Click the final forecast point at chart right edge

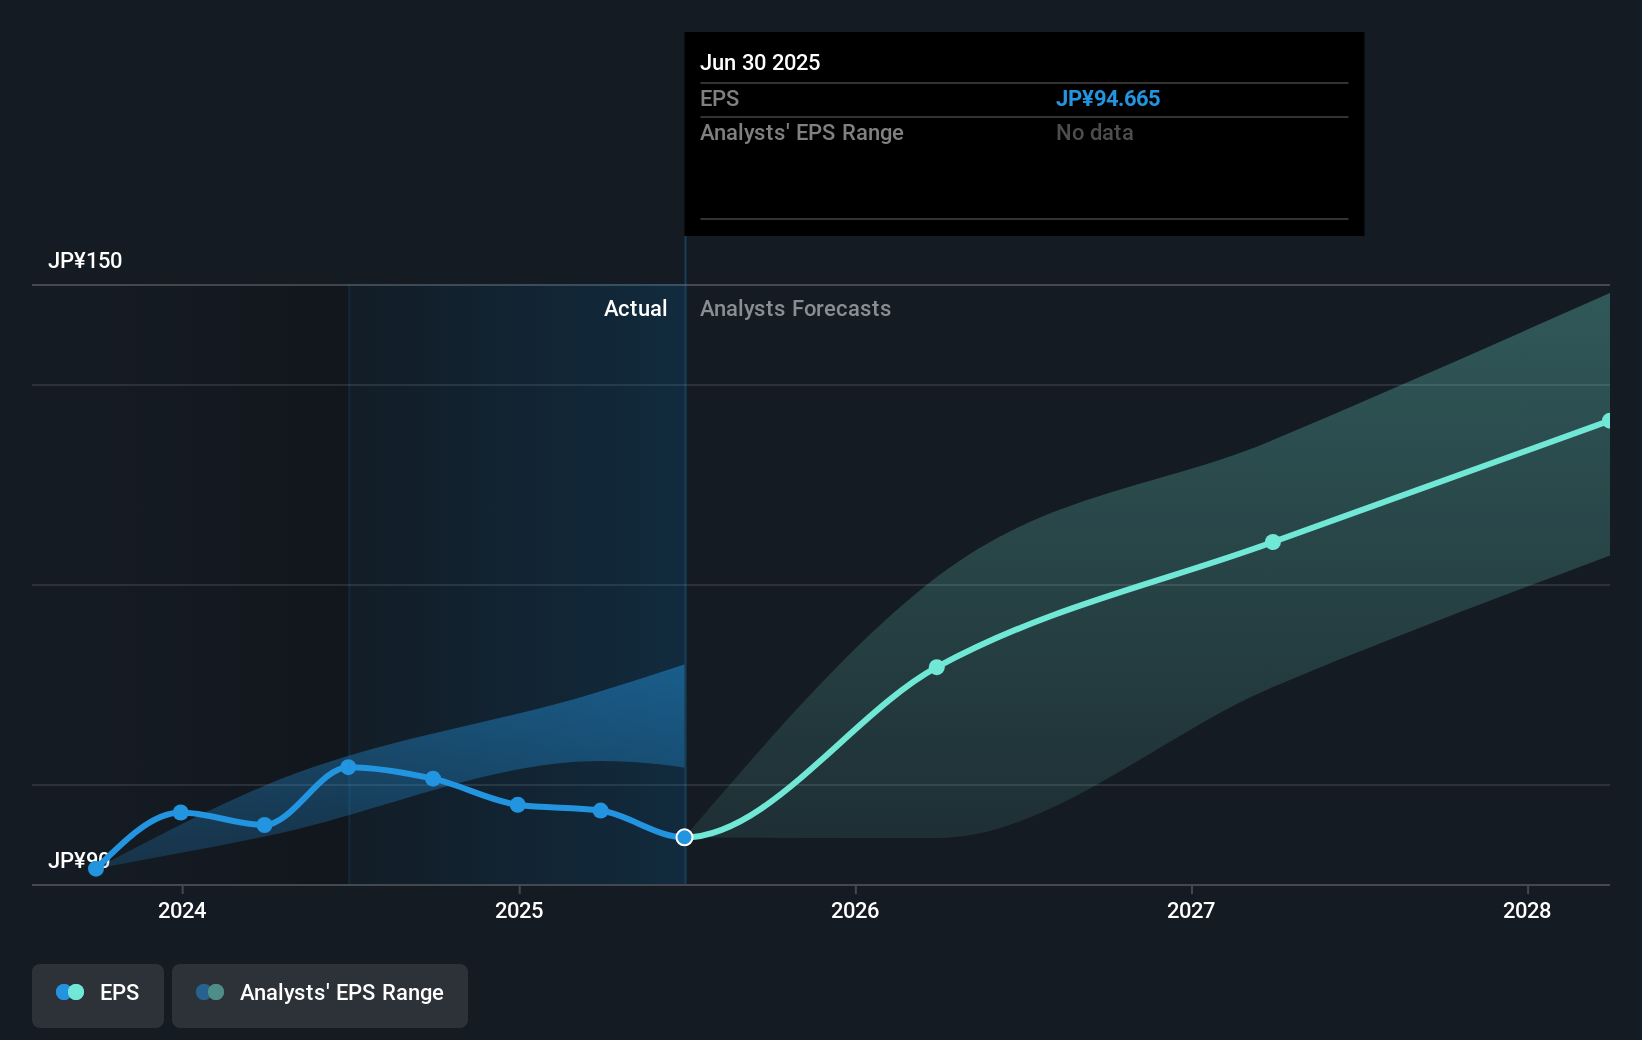pos(1608,419)
